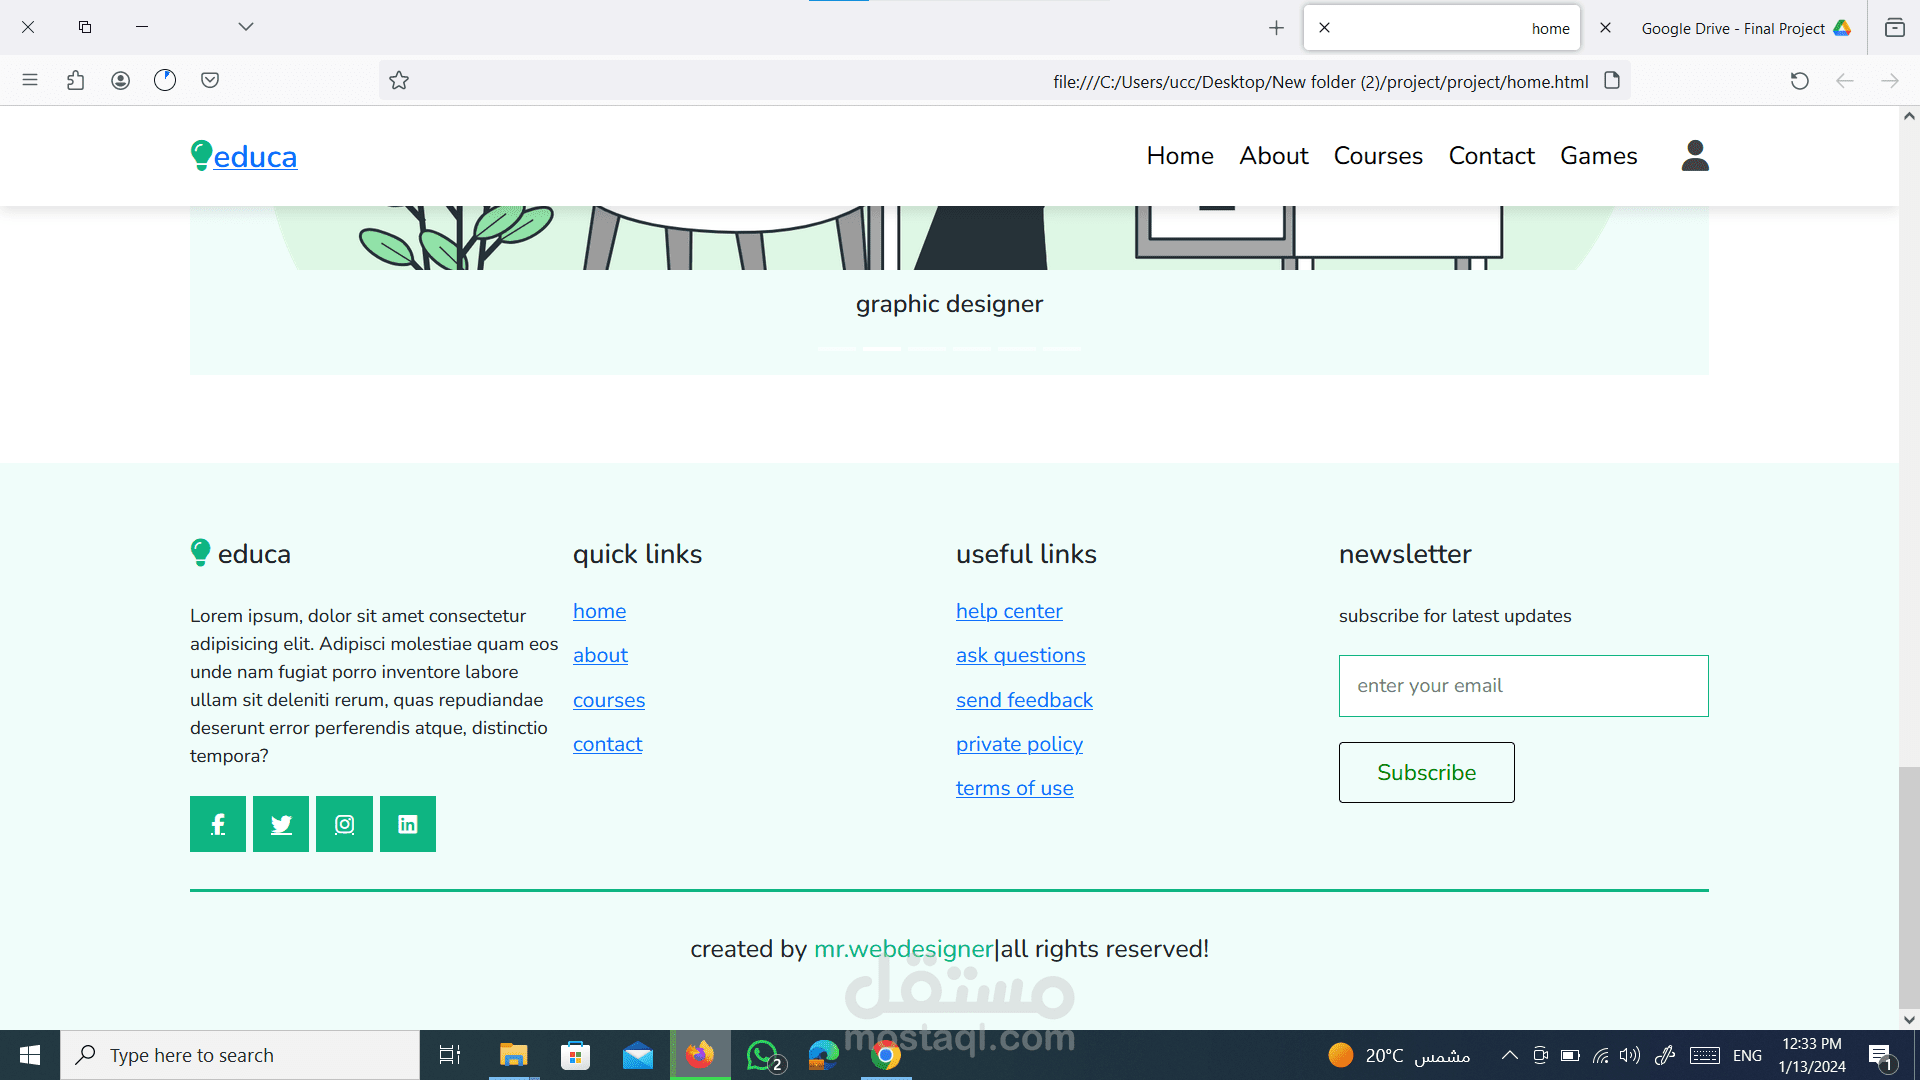The height and width of the screenshot is (1080, 1920).
Task: Open the Firefox account avatar icon
Action: pos(120,81)
